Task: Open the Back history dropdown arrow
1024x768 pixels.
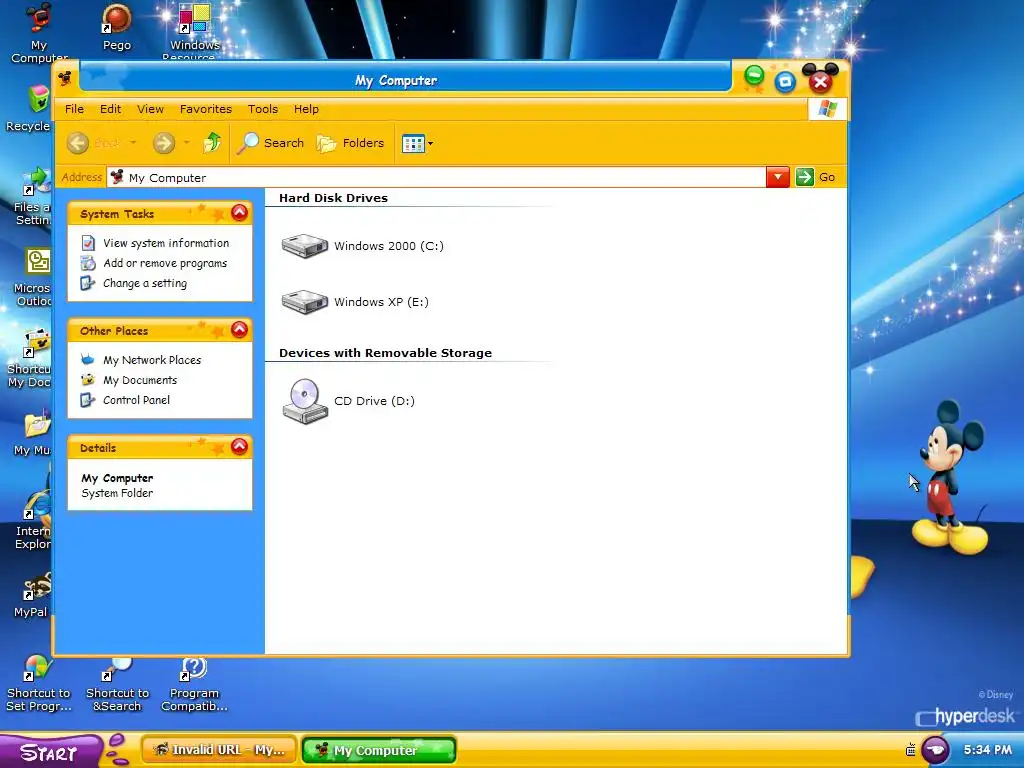Action: 133,142
